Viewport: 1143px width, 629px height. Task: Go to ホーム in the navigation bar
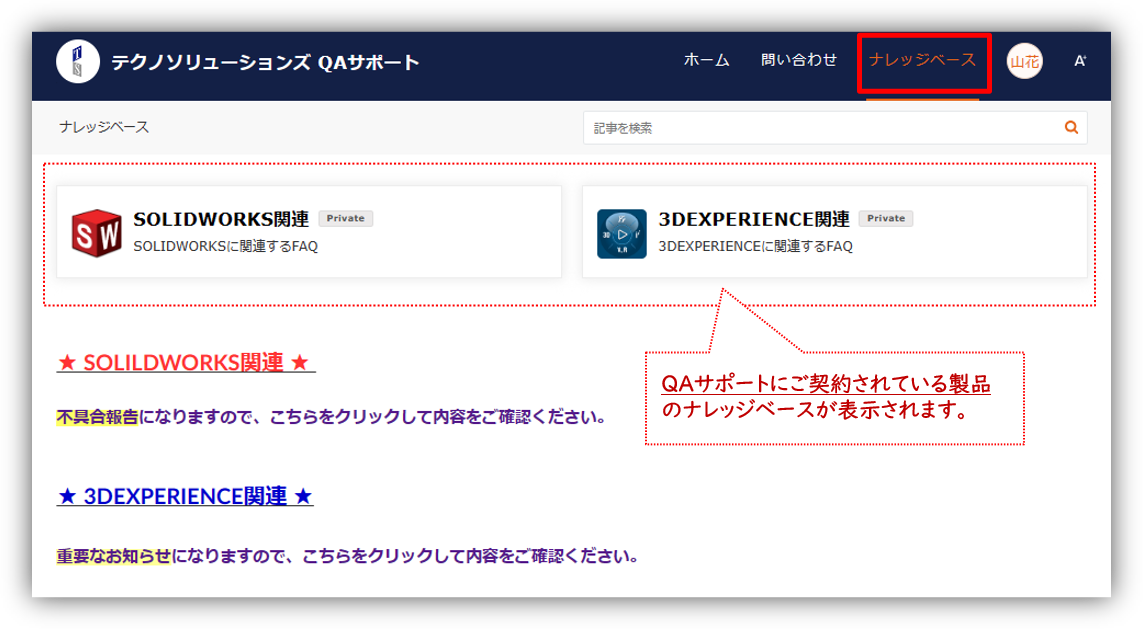(x=706, y=60)
